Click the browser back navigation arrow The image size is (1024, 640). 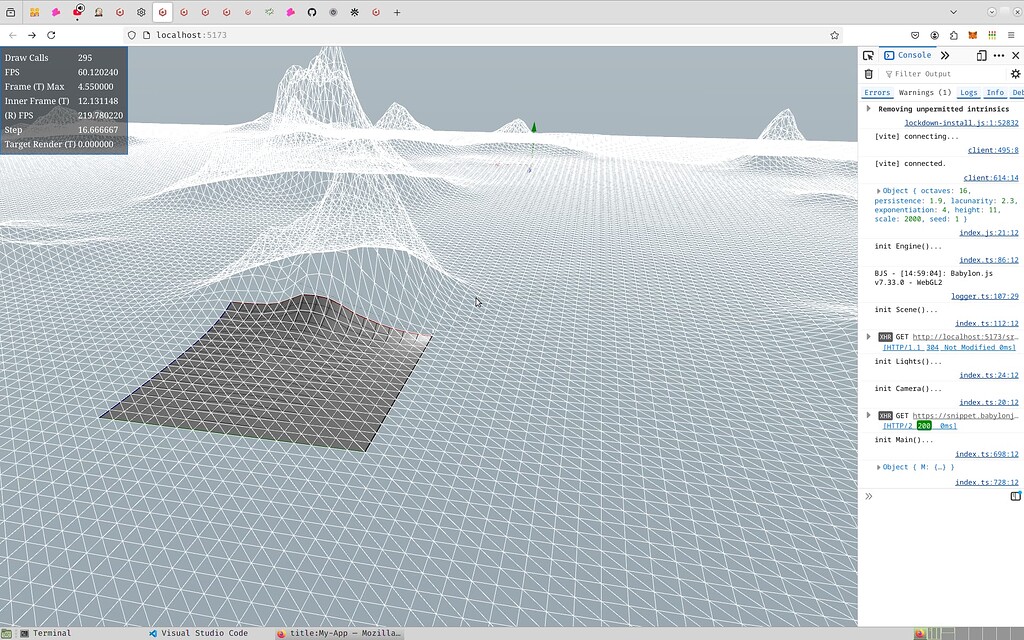pyautogui.click(x=14, y=34)
